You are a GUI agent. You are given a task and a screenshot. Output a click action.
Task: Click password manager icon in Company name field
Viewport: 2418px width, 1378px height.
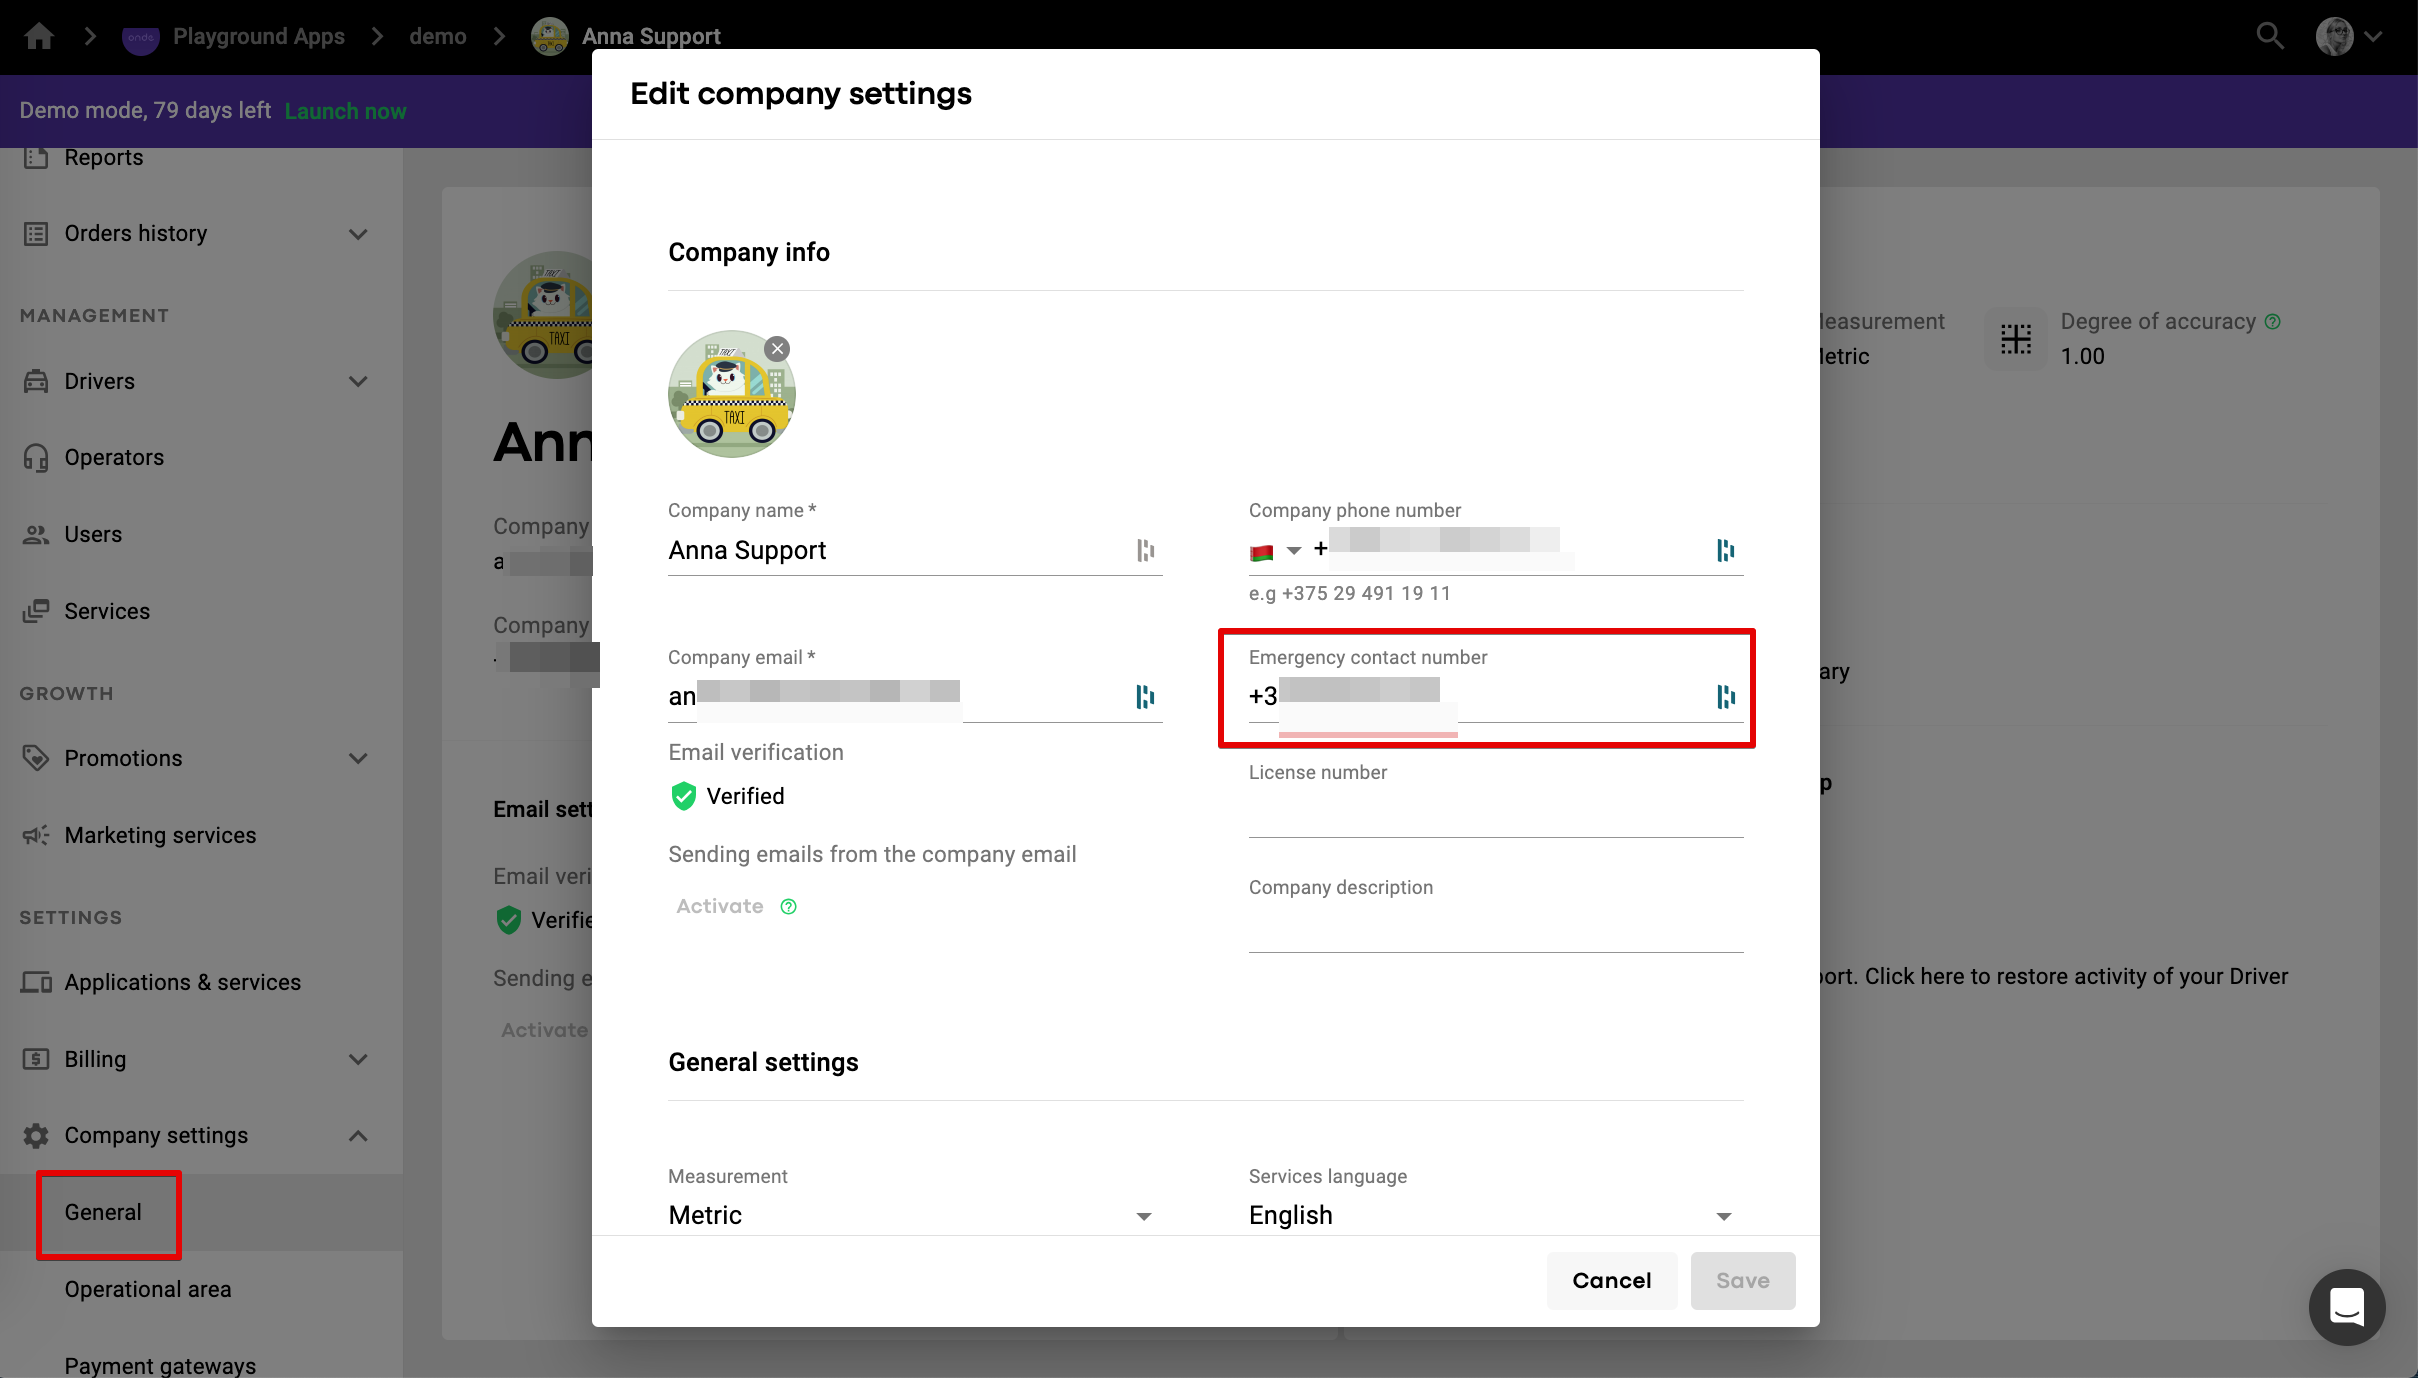1145,550
